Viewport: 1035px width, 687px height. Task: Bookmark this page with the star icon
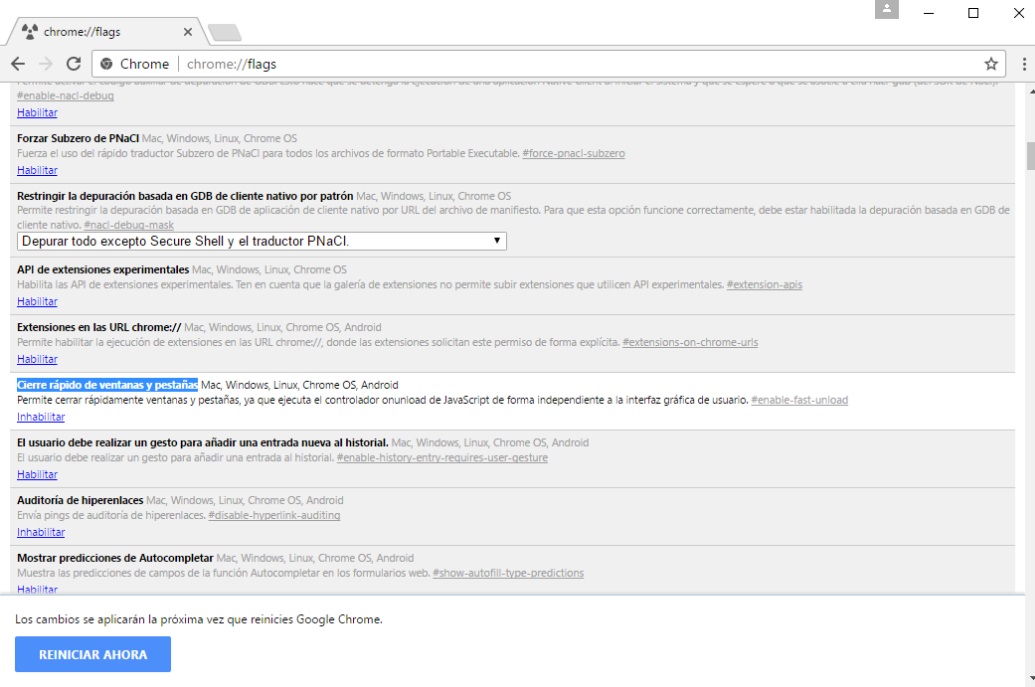[x=991, y=64]
